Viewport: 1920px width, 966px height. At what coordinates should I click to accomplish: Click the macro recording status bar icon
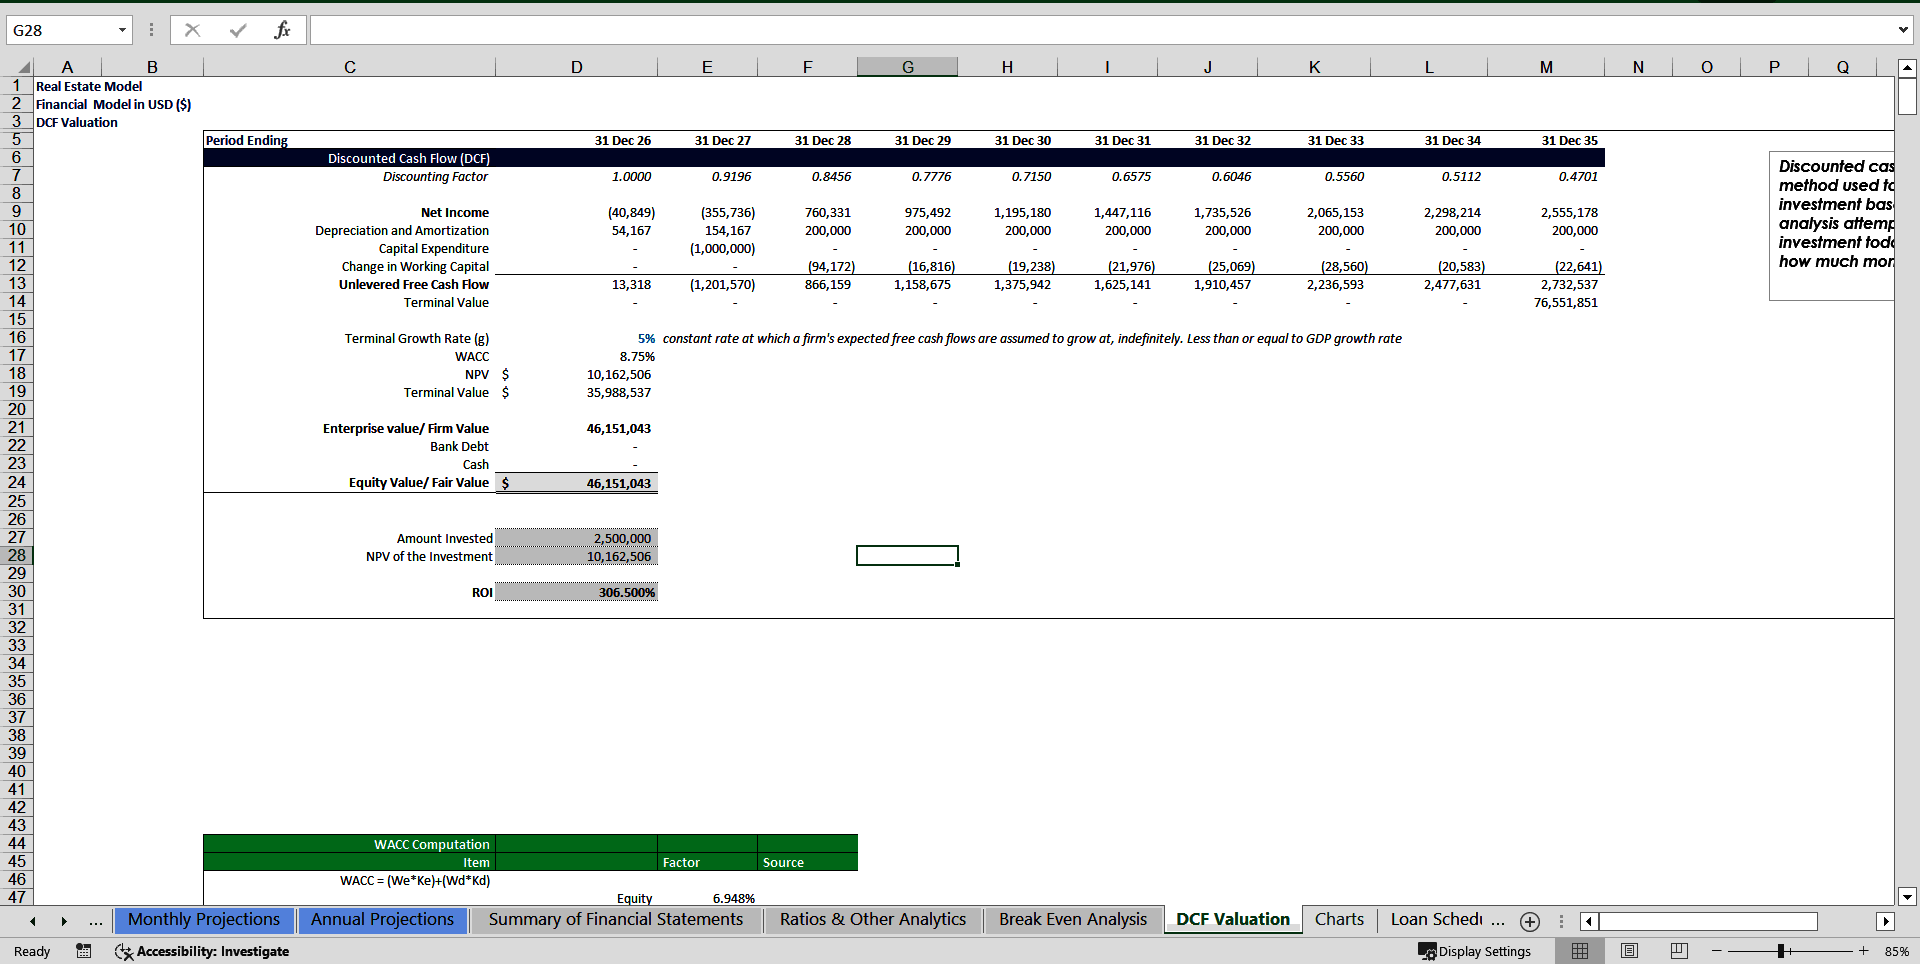pyautogui.click(x=84, y=951)
